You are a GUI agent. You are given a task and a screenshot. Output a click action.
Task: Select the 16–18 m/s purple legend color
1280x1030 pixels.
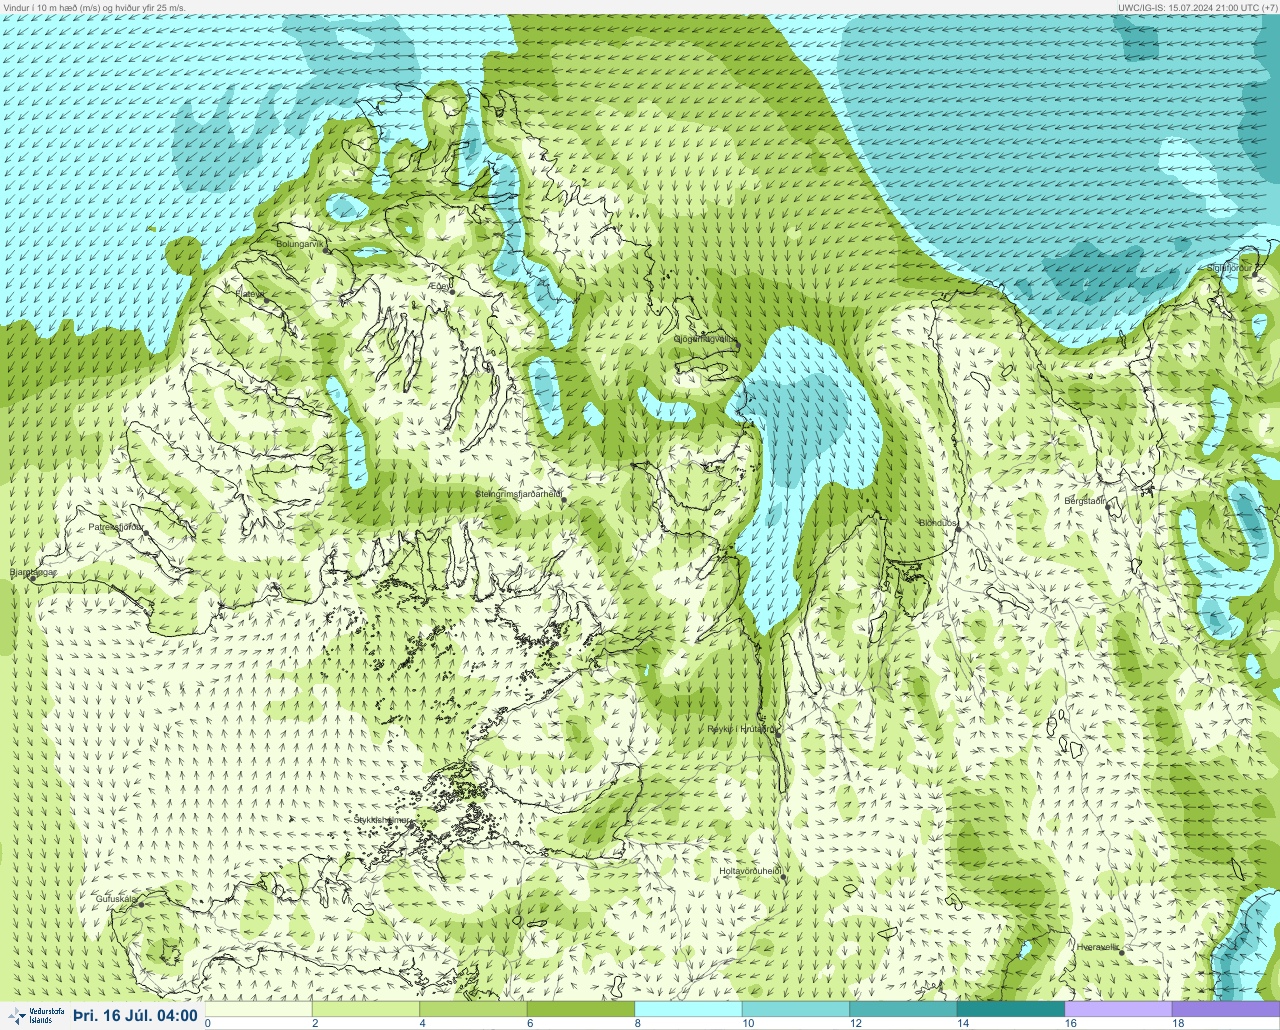pyautogui.click(x=1118, y=1009)
